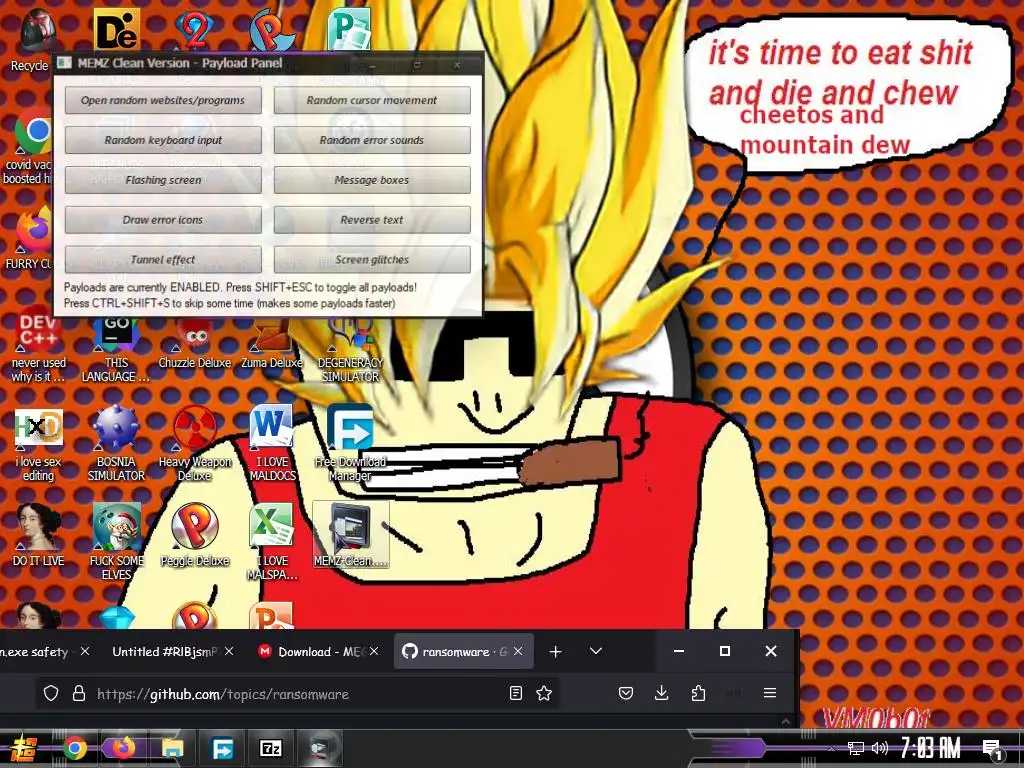The image size is (1024, 768).
Task: Open network status icon in tray
Action: 856,748
